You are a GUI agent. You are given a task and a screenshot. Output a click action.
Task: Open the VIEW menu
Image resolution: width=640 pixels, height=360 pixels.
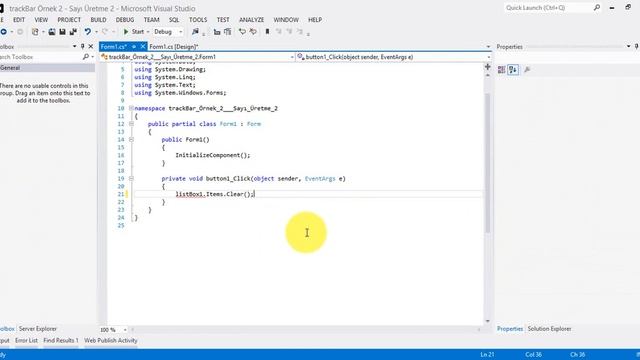[41, 20]
